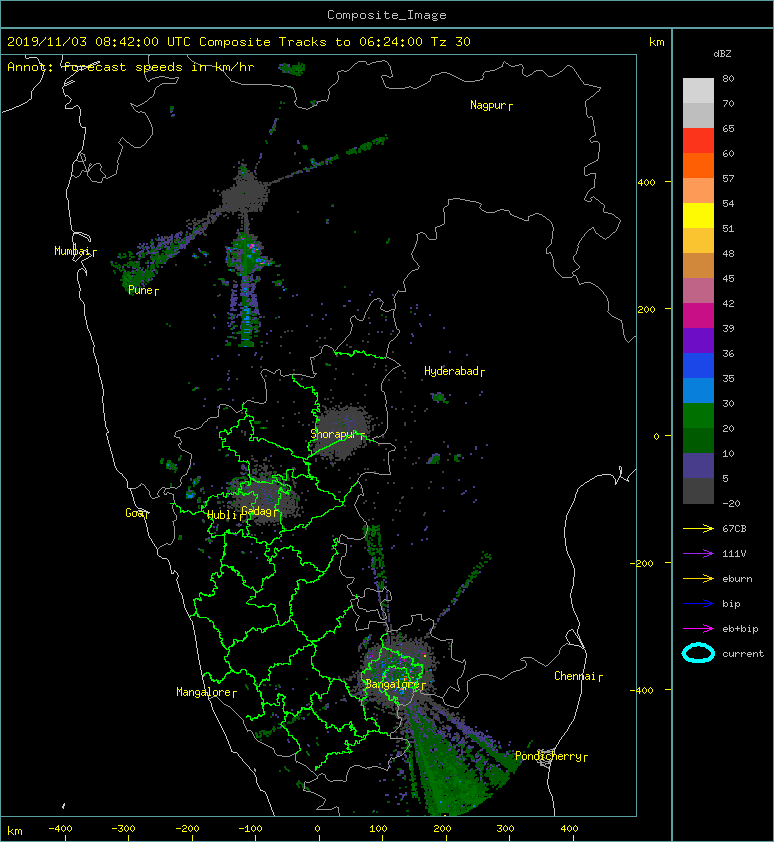This screenshot has width=774, height=842.
Task: Click the magenta eb+bip arrow legend icon
Action: coord(698,629)
